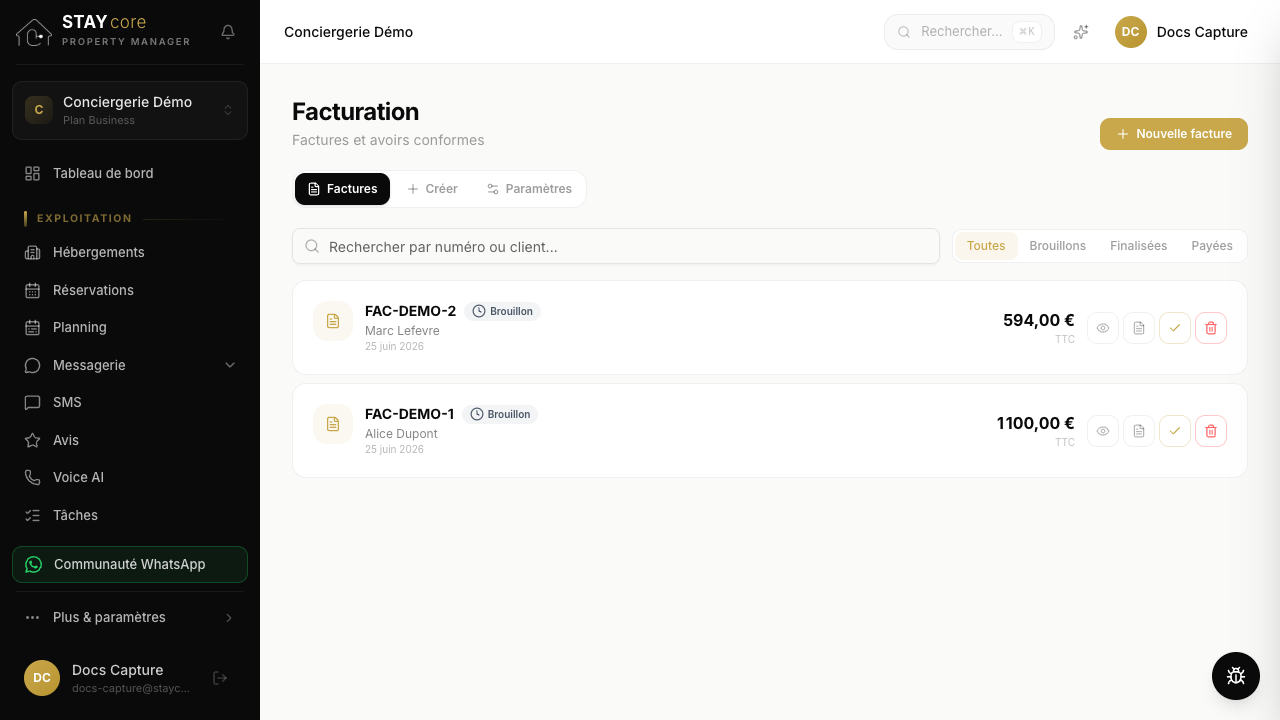Open Hébergements in the sidebar
Image resolution: width=1280 pixels, height=720 pixels.
[130, 252]
